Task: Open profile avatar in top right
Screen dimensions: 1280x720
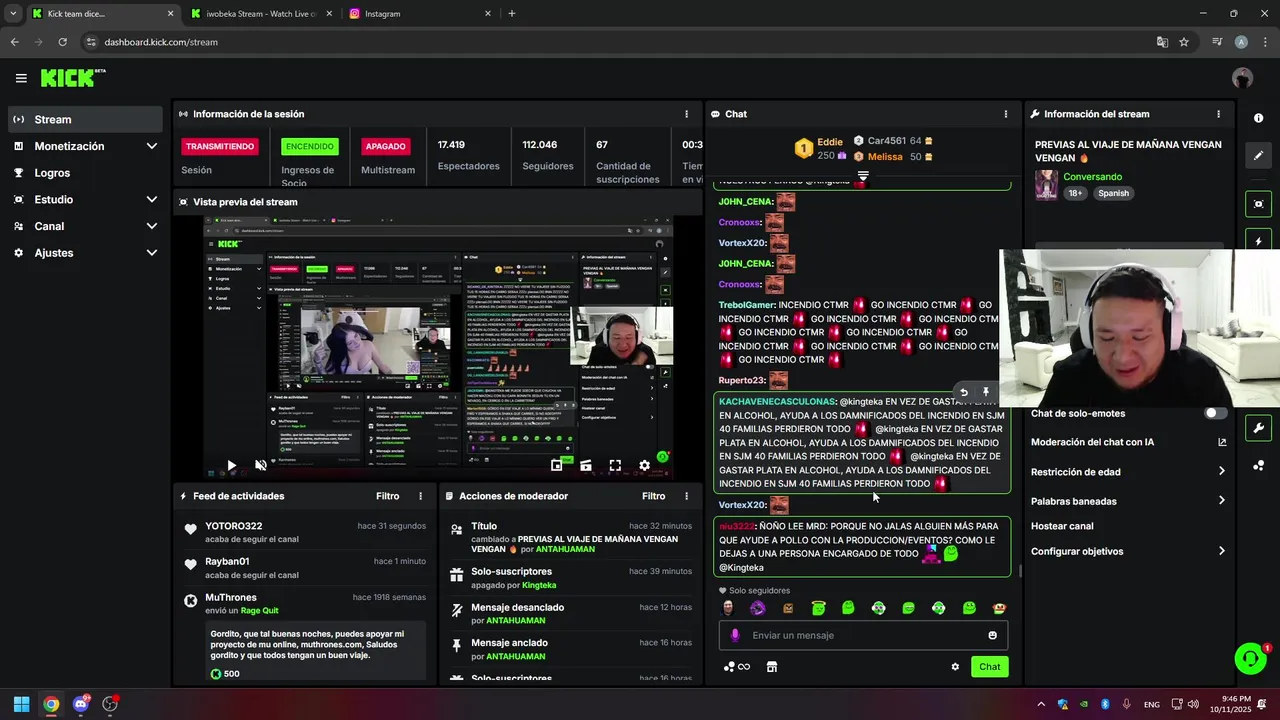Action: 1242,78
